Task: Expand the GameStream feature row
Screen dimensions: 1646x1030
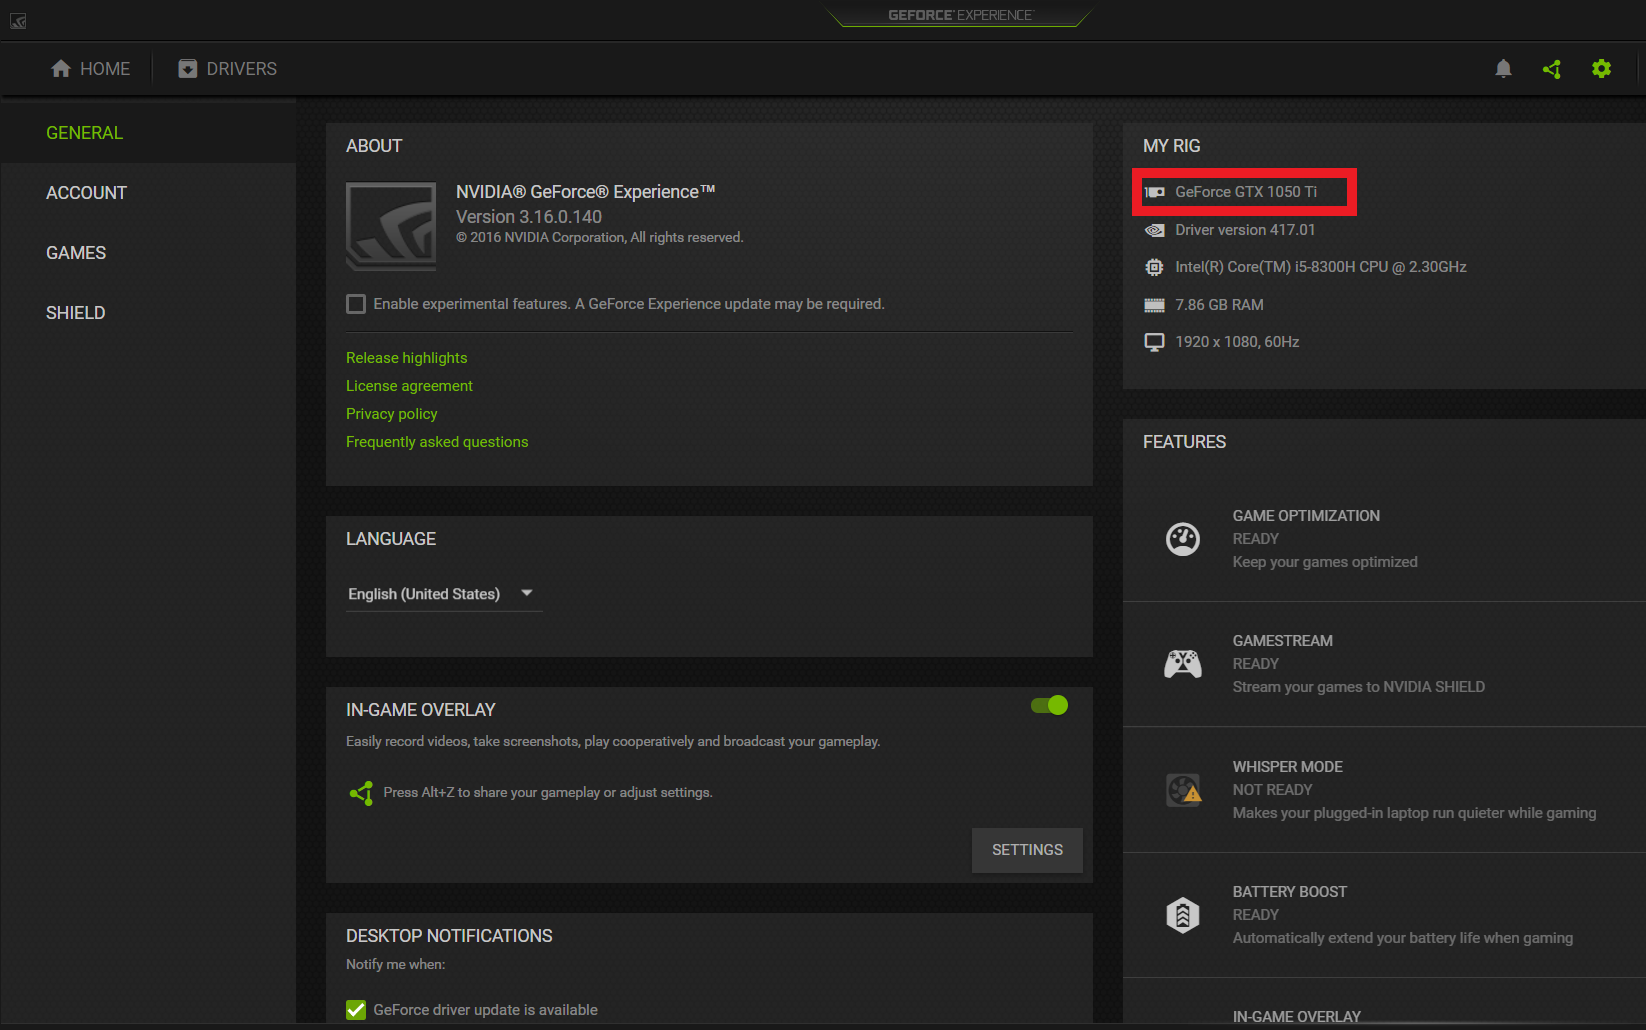Action: point(1384,664)
